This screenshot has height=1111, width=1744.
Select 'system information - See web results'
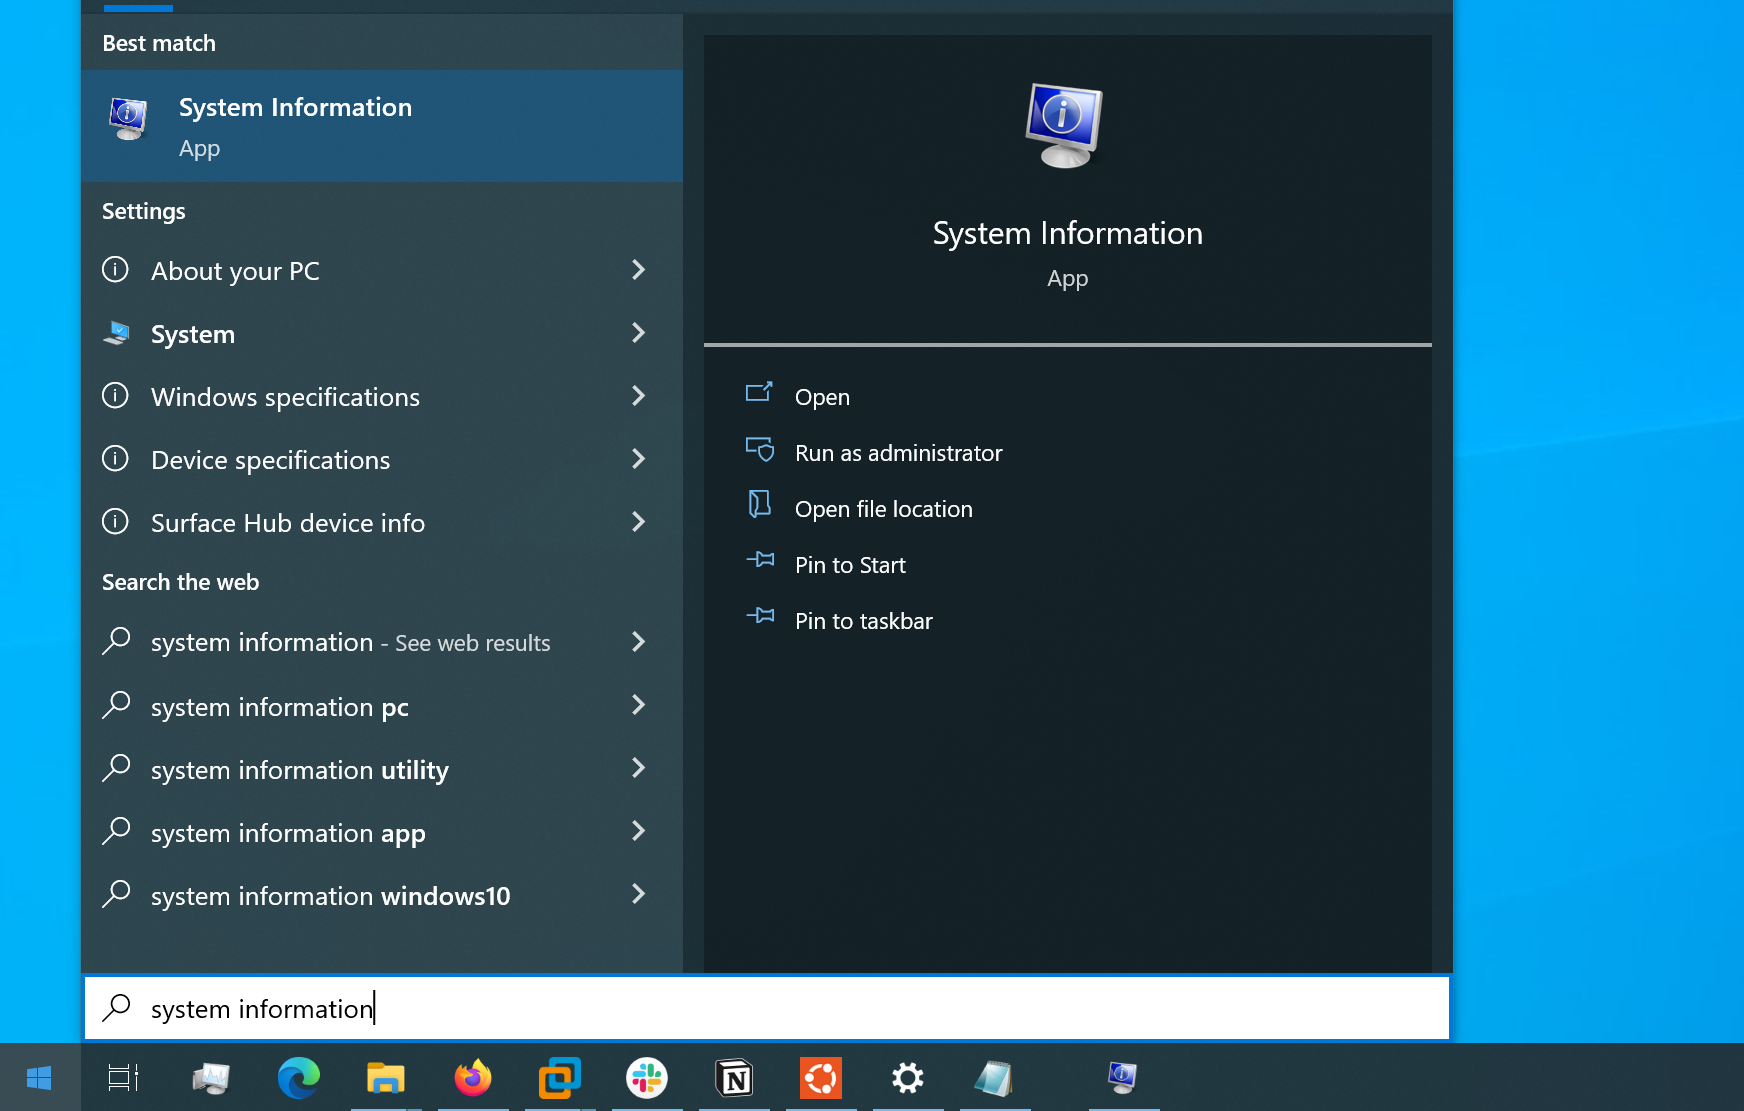382,642
